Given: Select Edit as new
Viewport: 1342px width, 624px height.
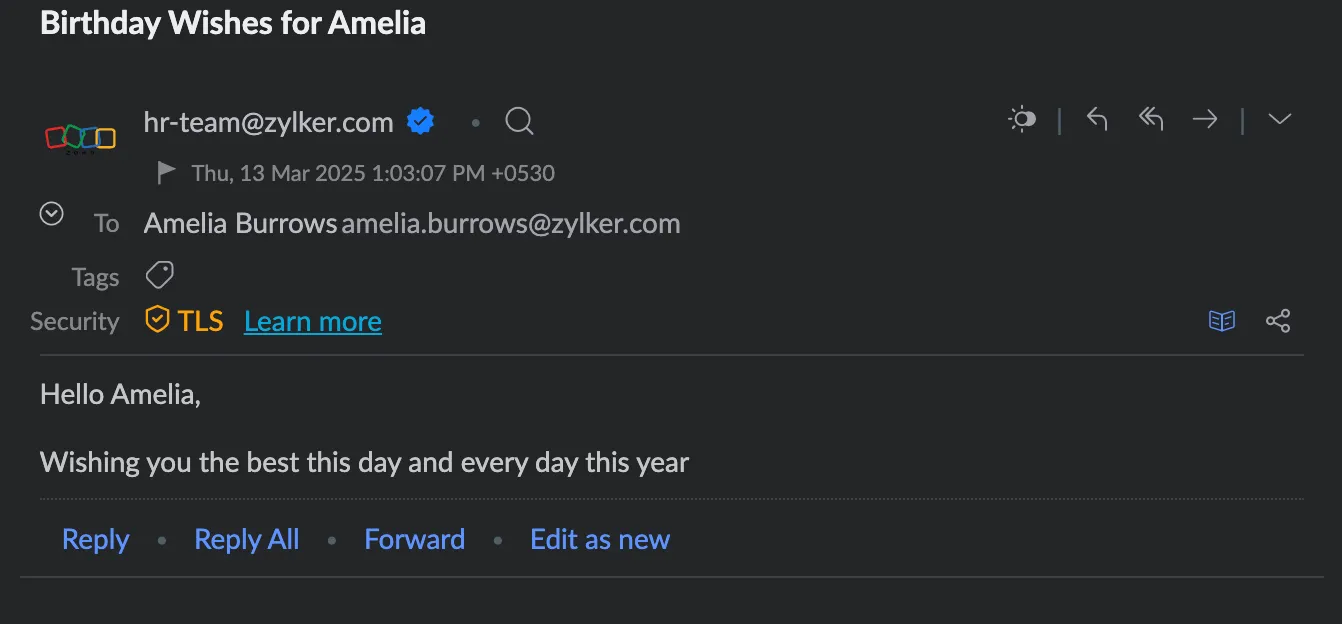Looking at the screenshot, I should 600,539.
